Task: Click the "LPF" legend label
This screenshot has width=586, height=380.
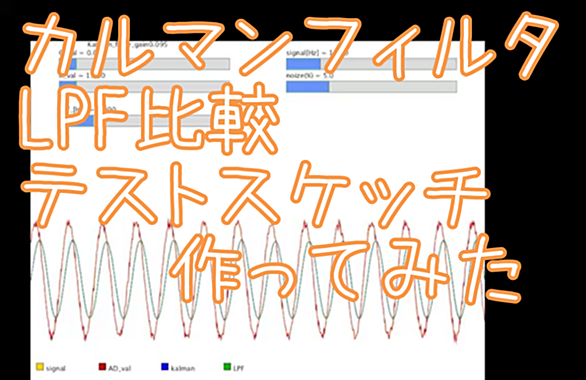Action: click(x=238, y=368)
